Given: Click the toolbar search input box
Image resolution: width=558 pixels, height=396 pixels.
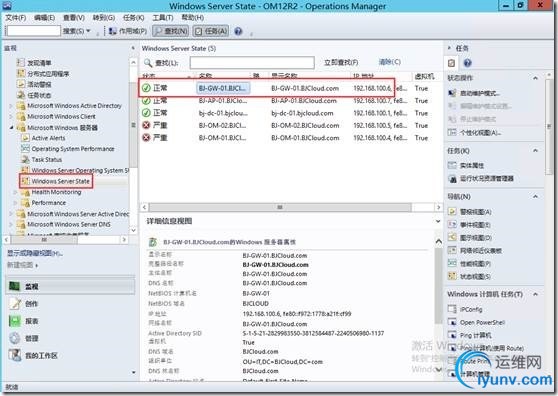Looking at the screenshot, I should click(x=33, y=31).
